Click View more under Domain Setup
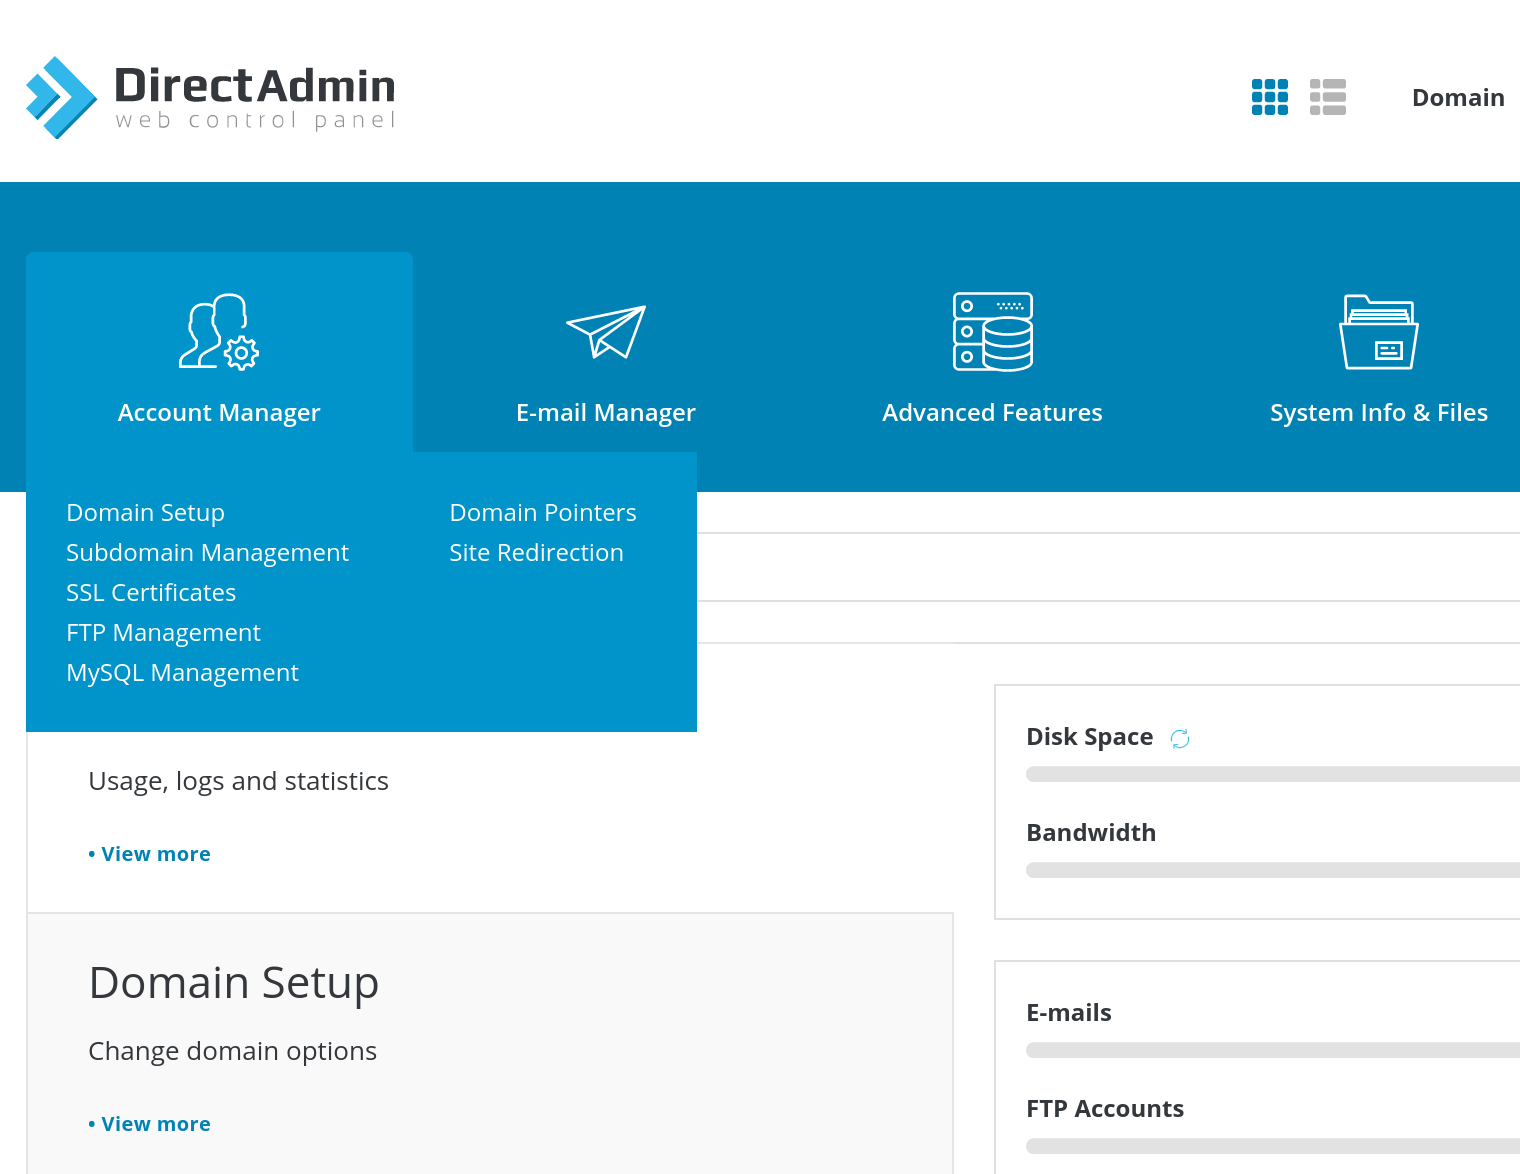This screenshot has width=1520, height=1174. click(x=155, y=1124)
